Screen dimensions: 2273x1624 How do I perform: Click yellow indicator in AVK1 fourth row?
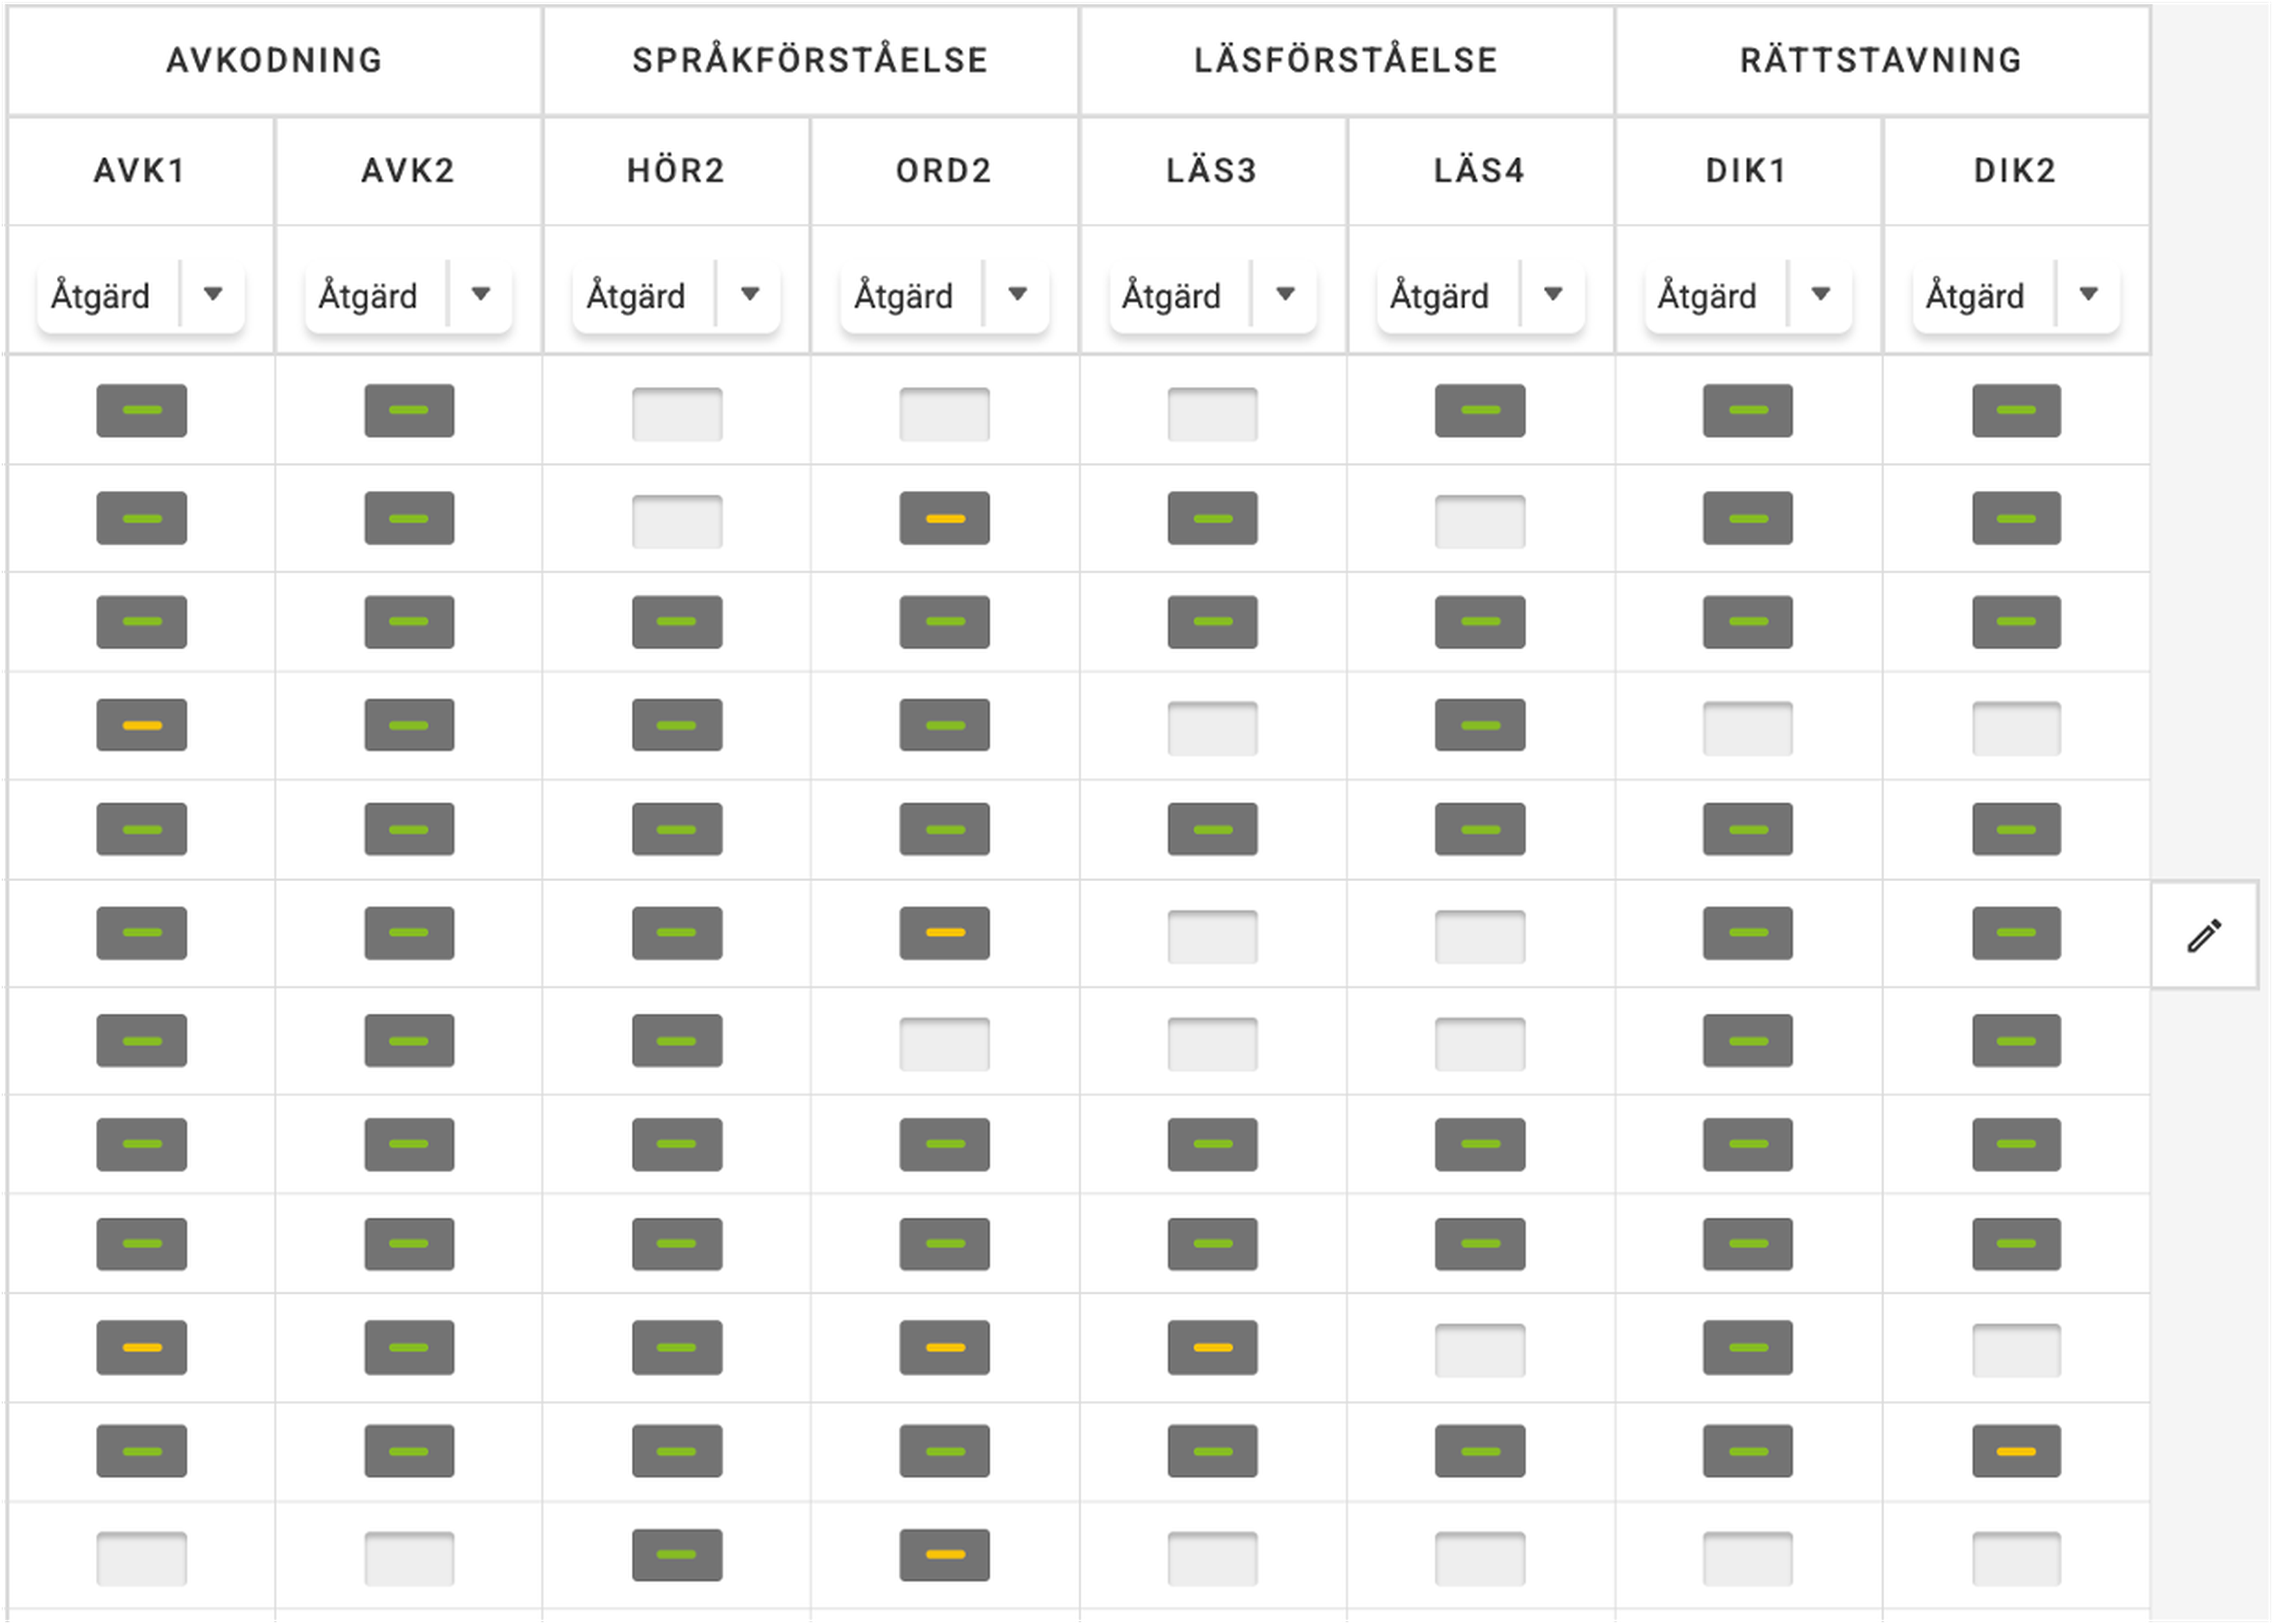click(x=141, y=725)
